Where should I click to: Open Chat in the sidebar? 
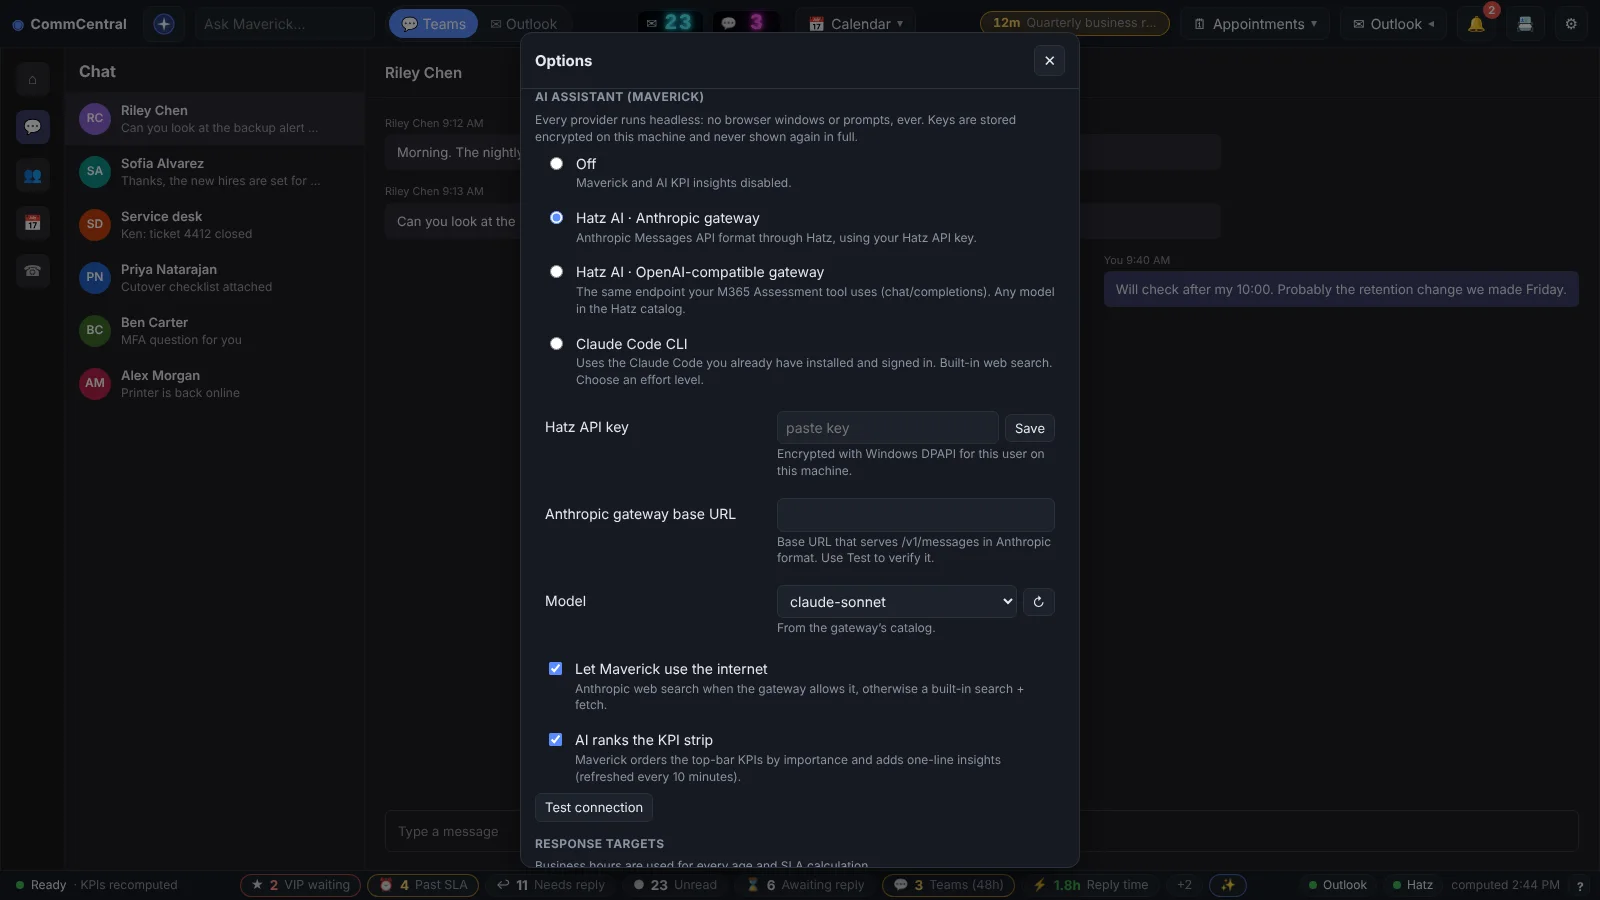(x=33, y=127)
